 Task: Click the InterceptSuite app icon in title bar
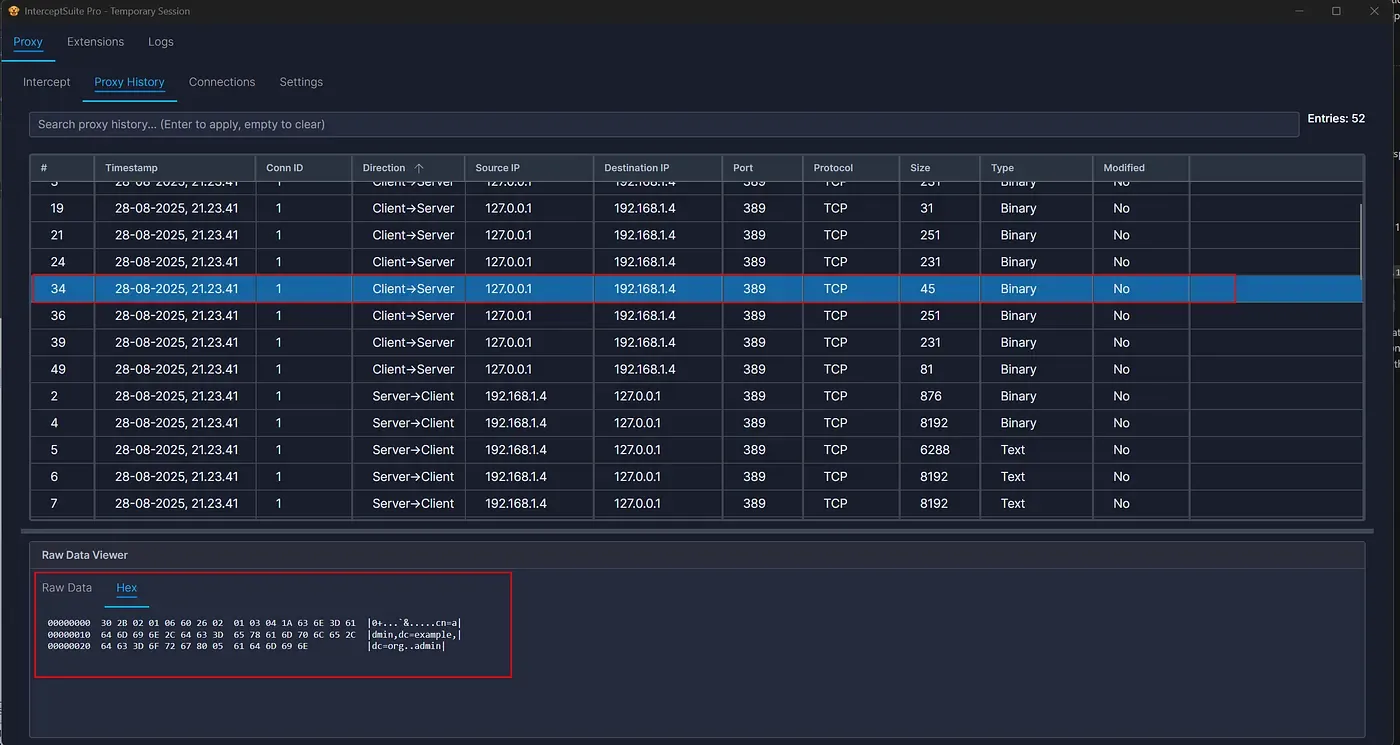[x=13, y=11]
